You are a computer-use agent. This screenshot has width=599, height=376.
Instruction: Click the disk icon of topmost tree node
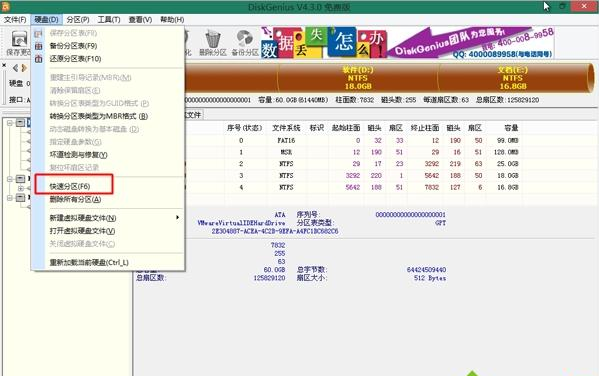click(20, 123)
